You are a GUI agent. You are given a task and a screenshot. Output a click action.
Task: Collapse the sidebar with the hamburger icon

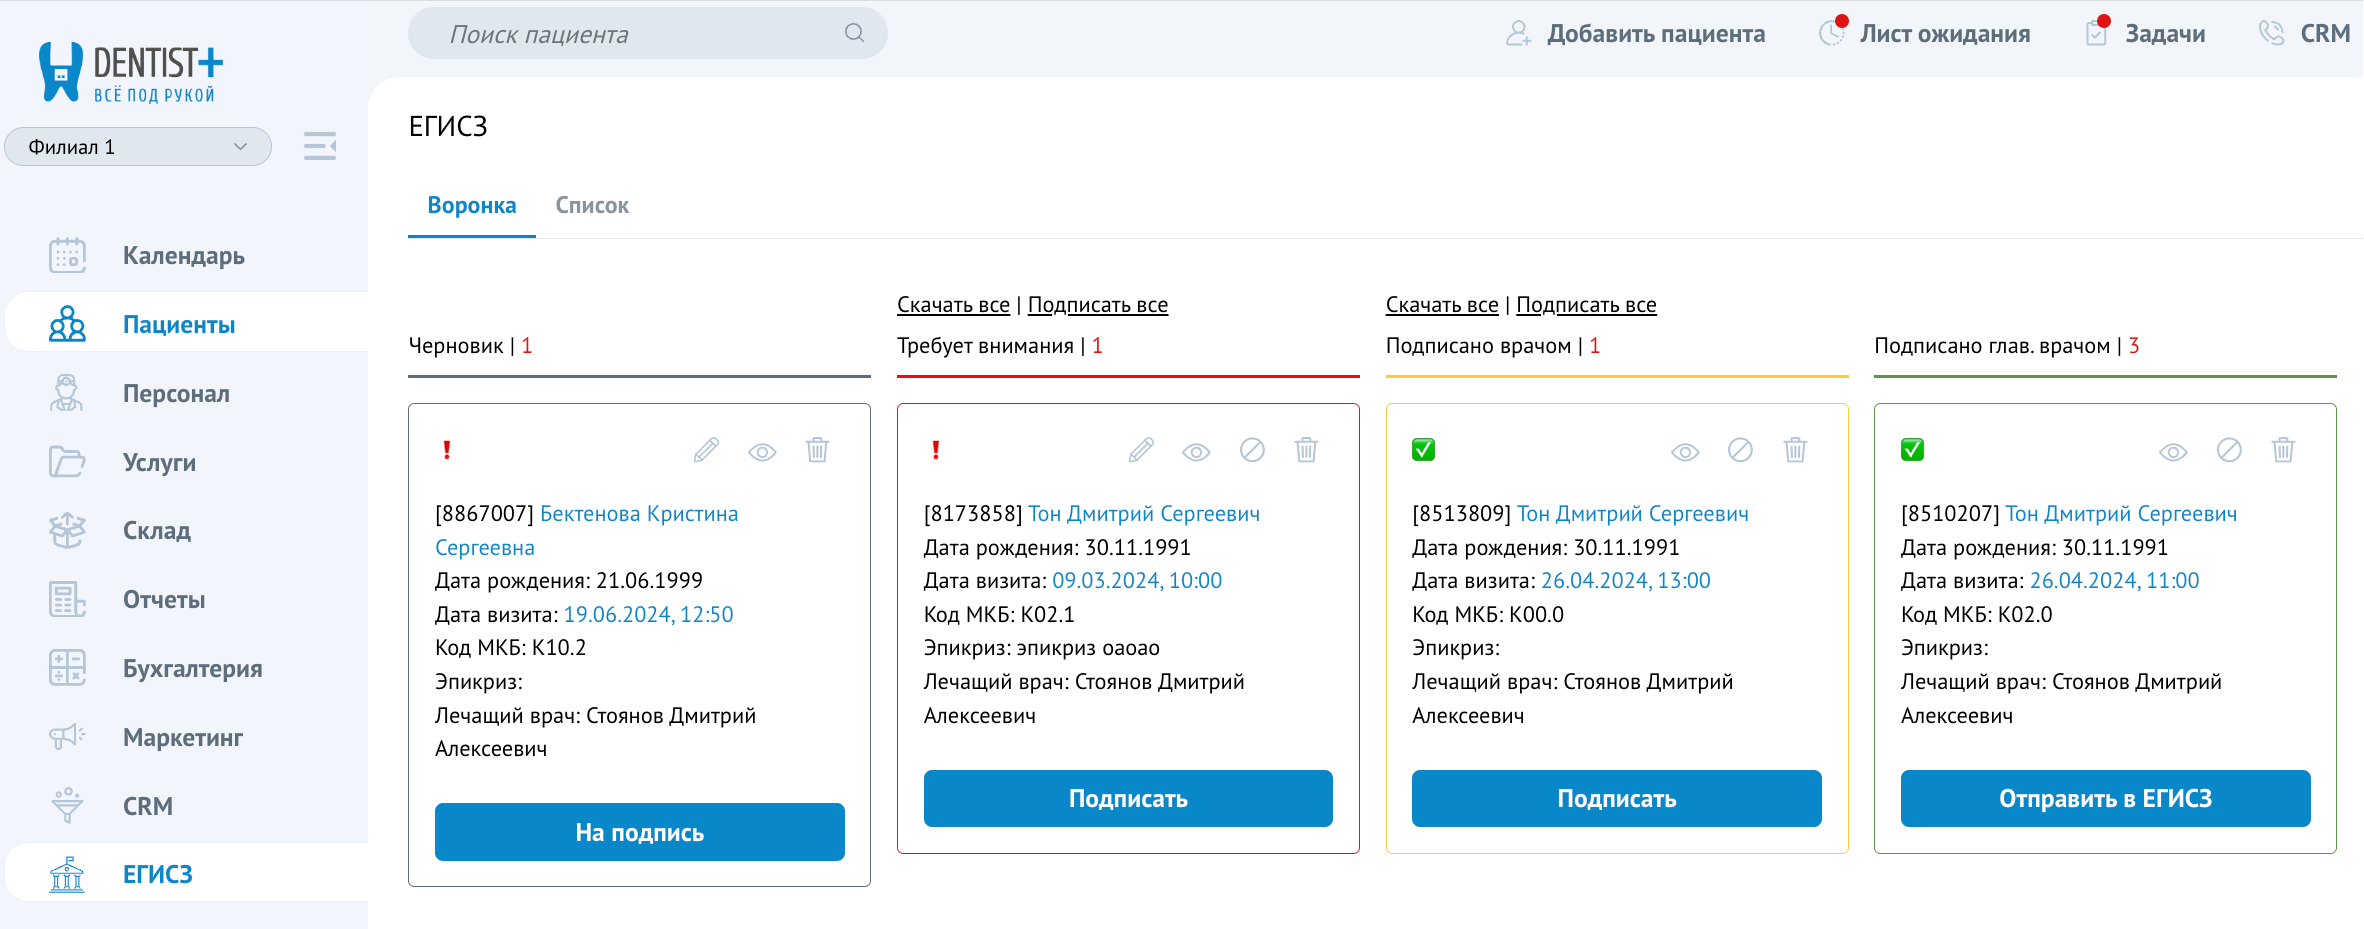tap(320, 146)
